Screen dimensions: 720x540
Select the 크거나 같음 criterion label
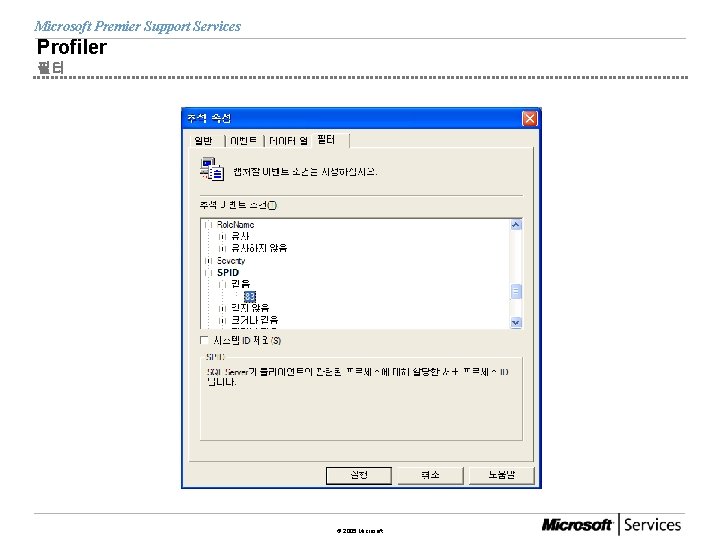pos(254,320)
